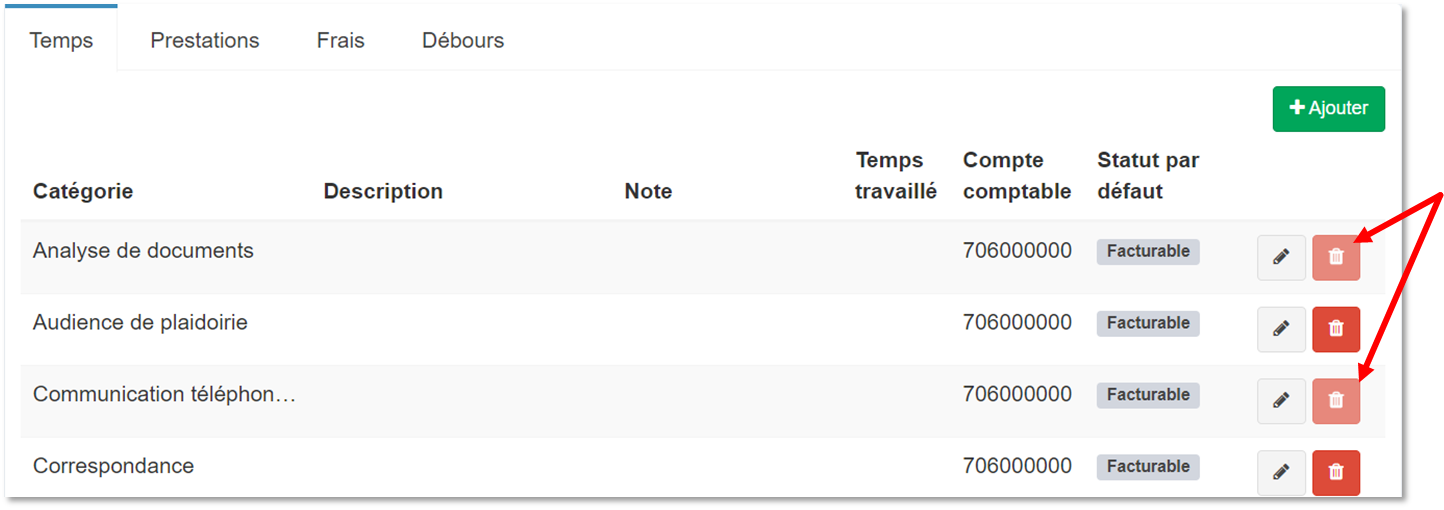The image size is (1444, 510).
Task: Edit the Analyse de documents row
Action: 1281,257
